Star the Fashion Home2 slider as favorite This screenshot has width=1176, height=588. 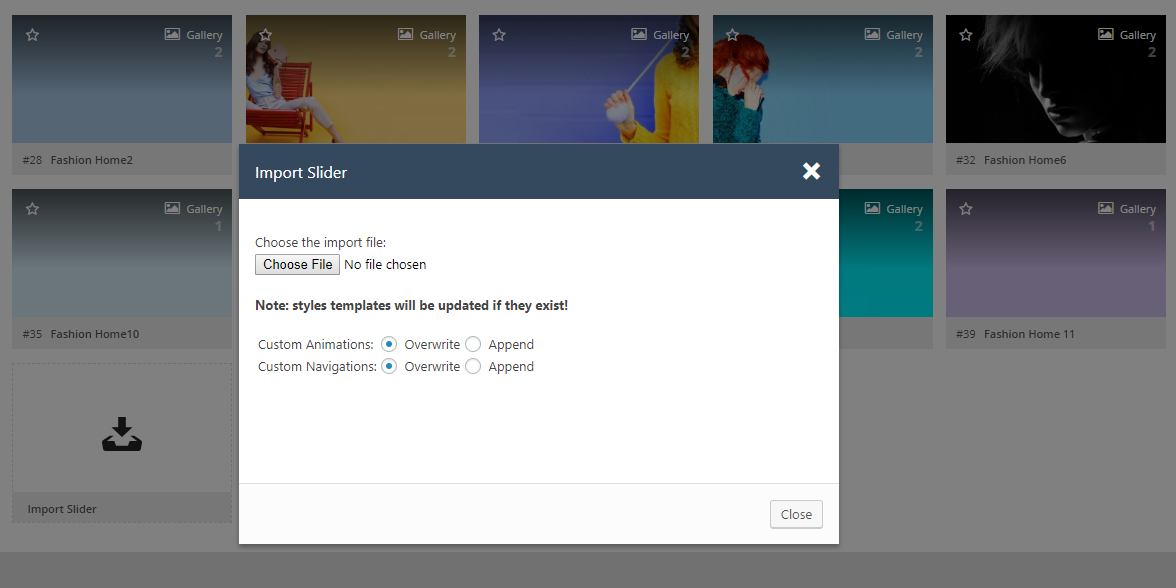pos(32,35)
